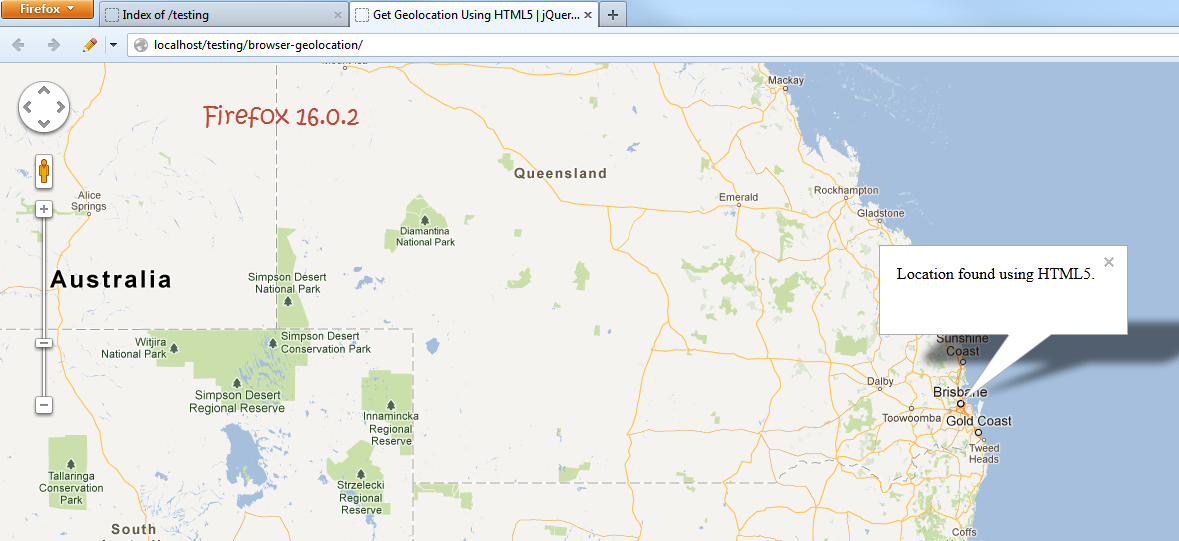Focus the URL address bar
Screen dimensions: 1179x541
pyautogui.click(x=600, y=45)
